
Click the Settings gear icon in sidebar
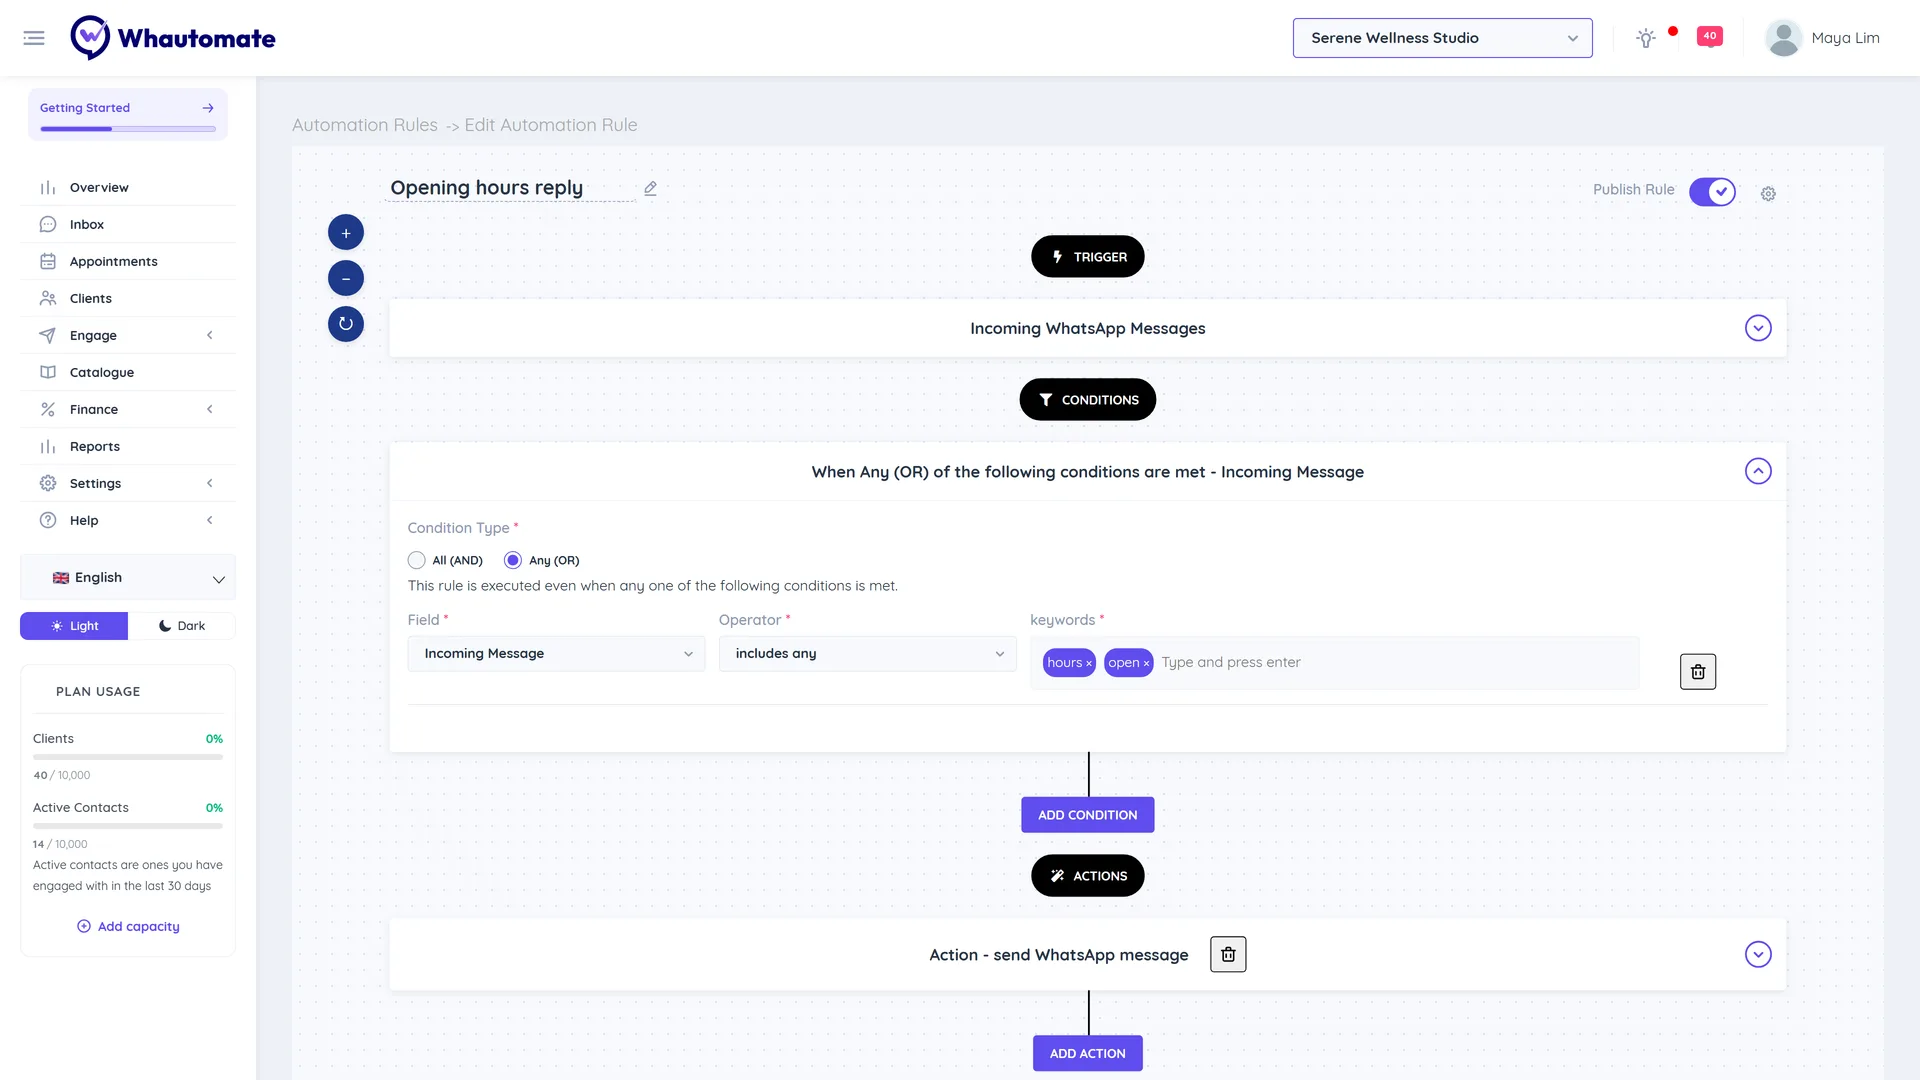48,484
